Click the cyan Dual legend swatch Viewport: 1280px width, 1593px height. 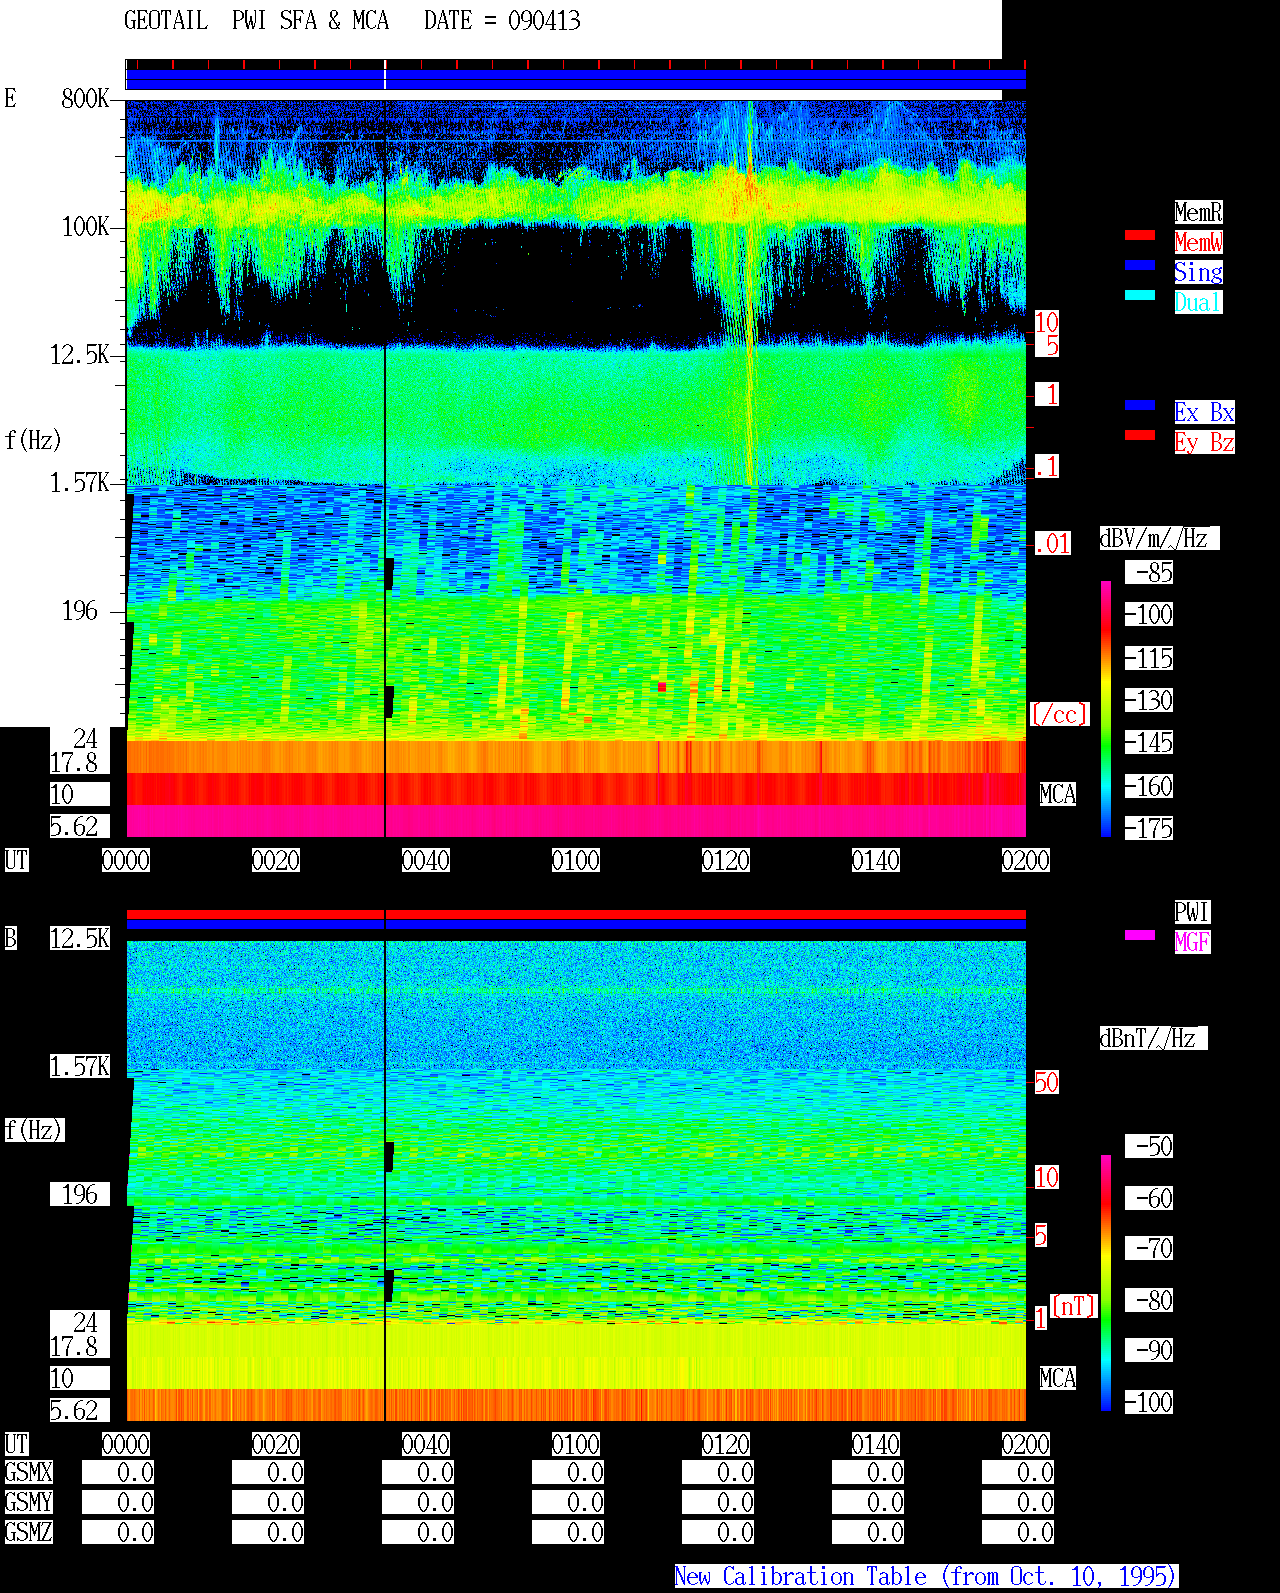pos(1140,295)
